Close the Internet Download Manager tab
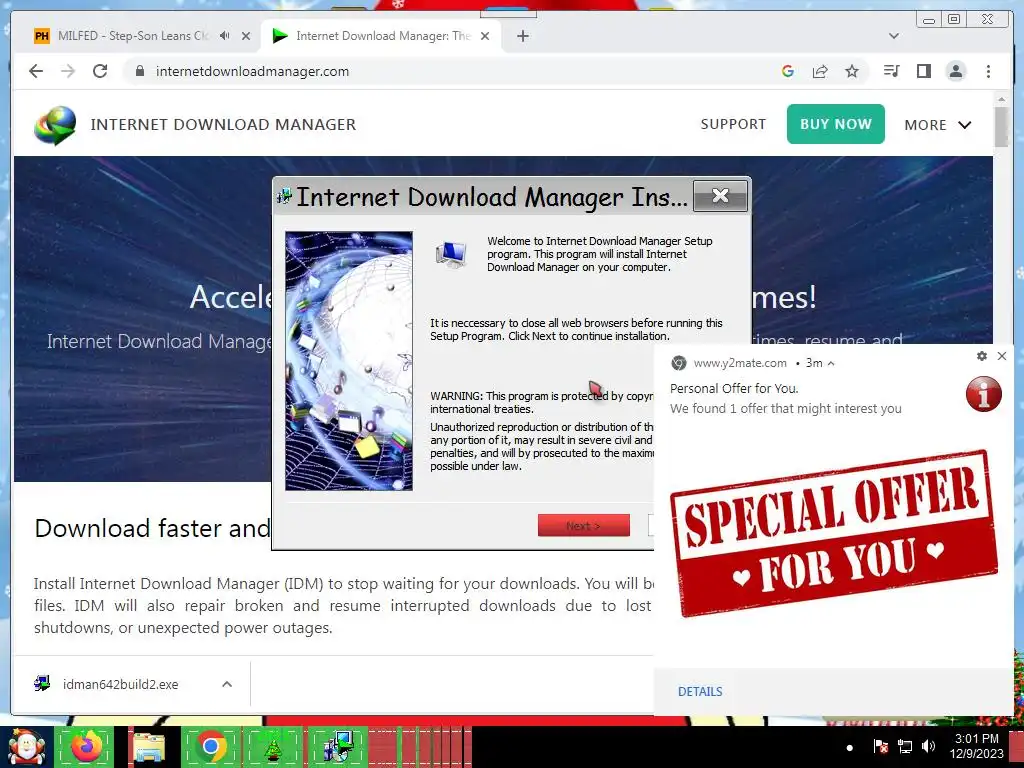 pyautogui.click(x=485, y=36)
